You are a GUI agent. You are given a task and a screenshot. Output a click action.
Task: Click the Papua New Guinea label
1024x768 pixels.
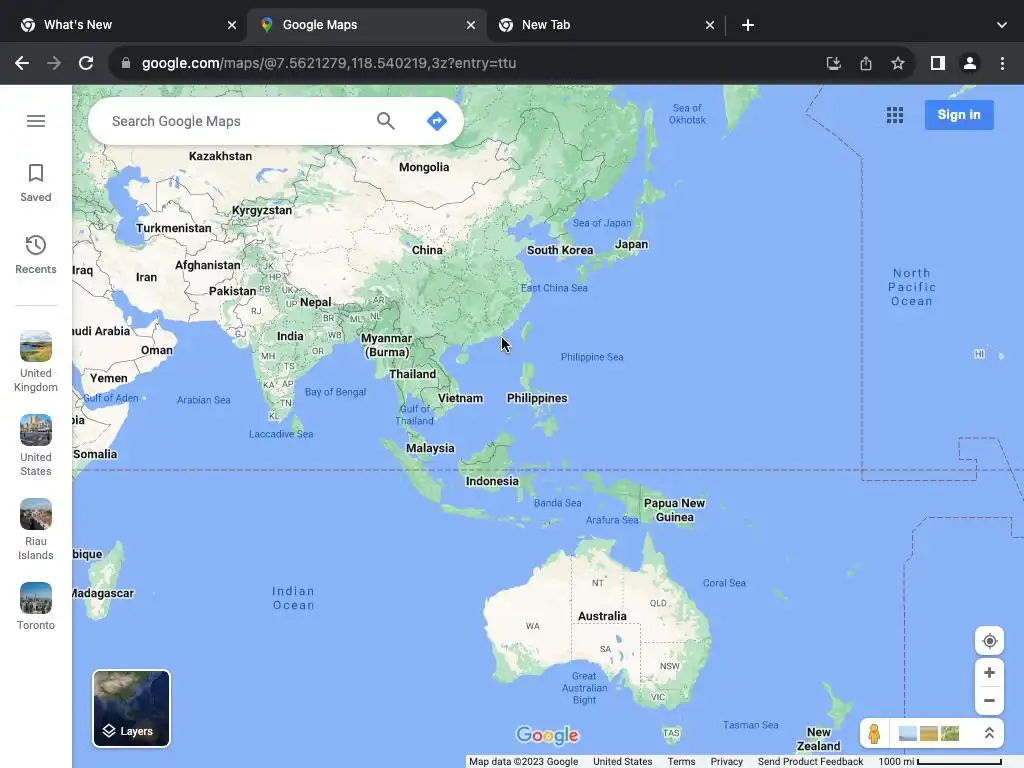click(675, 510)
